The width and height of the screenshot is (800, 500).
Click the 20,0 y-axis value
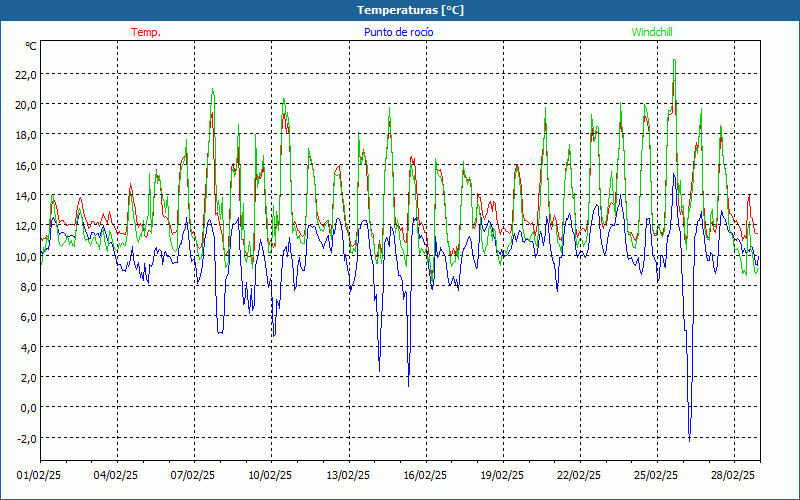26,105
